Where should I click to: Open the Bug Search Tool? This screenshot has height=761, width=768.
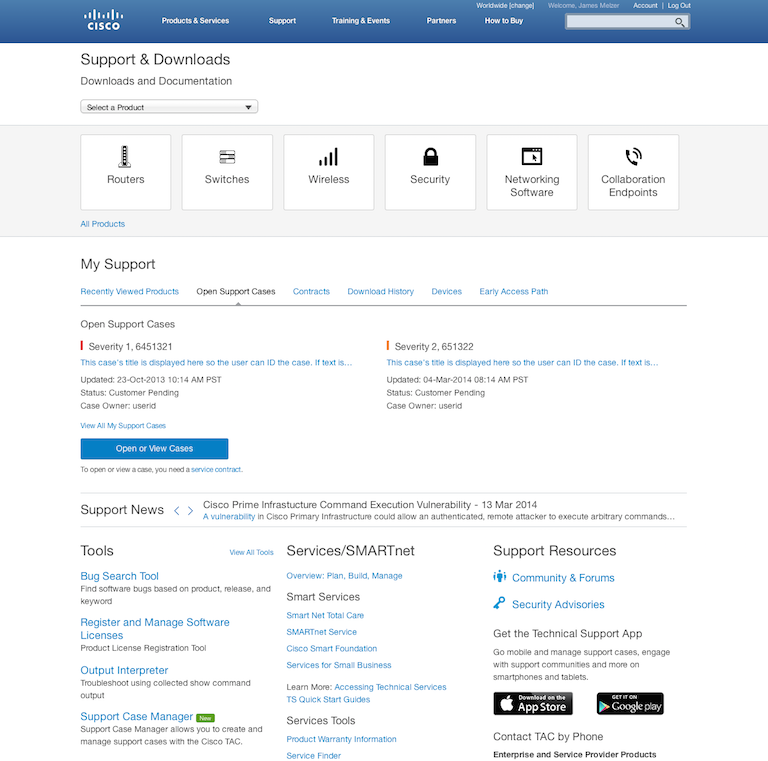click(120, 576)
